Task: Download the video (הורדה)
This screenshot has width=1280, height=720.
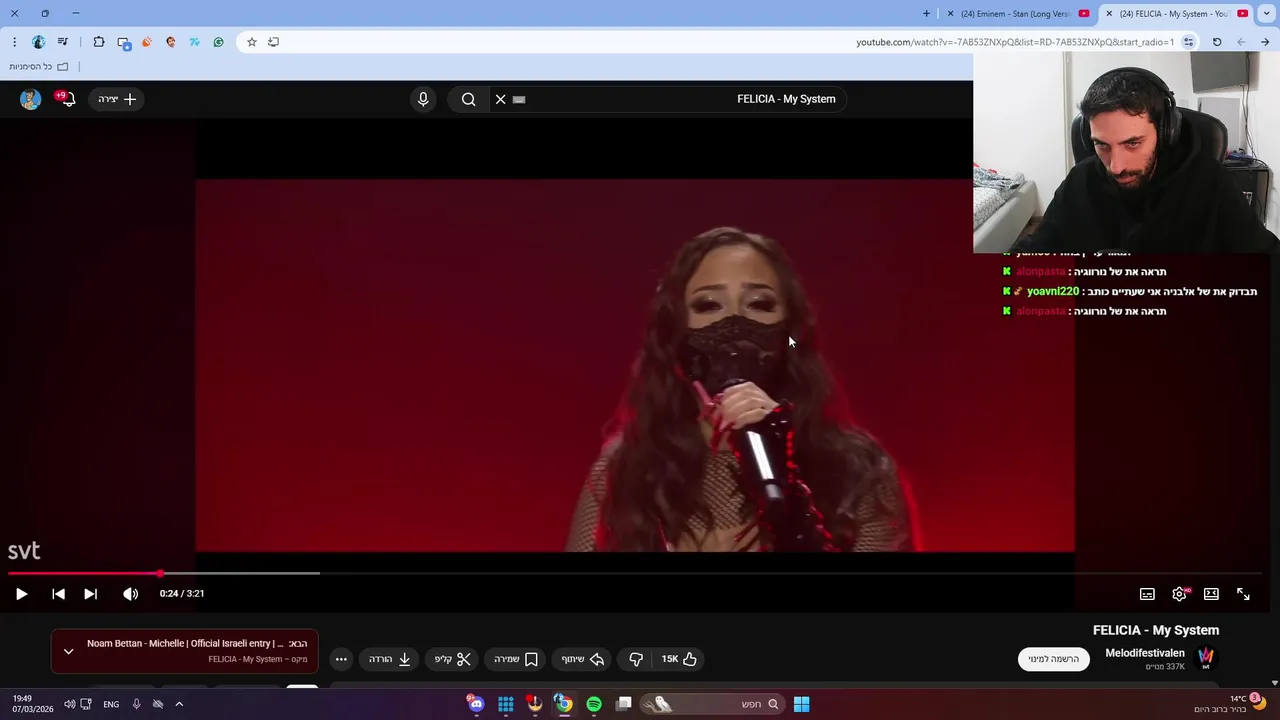Action: 390,659
